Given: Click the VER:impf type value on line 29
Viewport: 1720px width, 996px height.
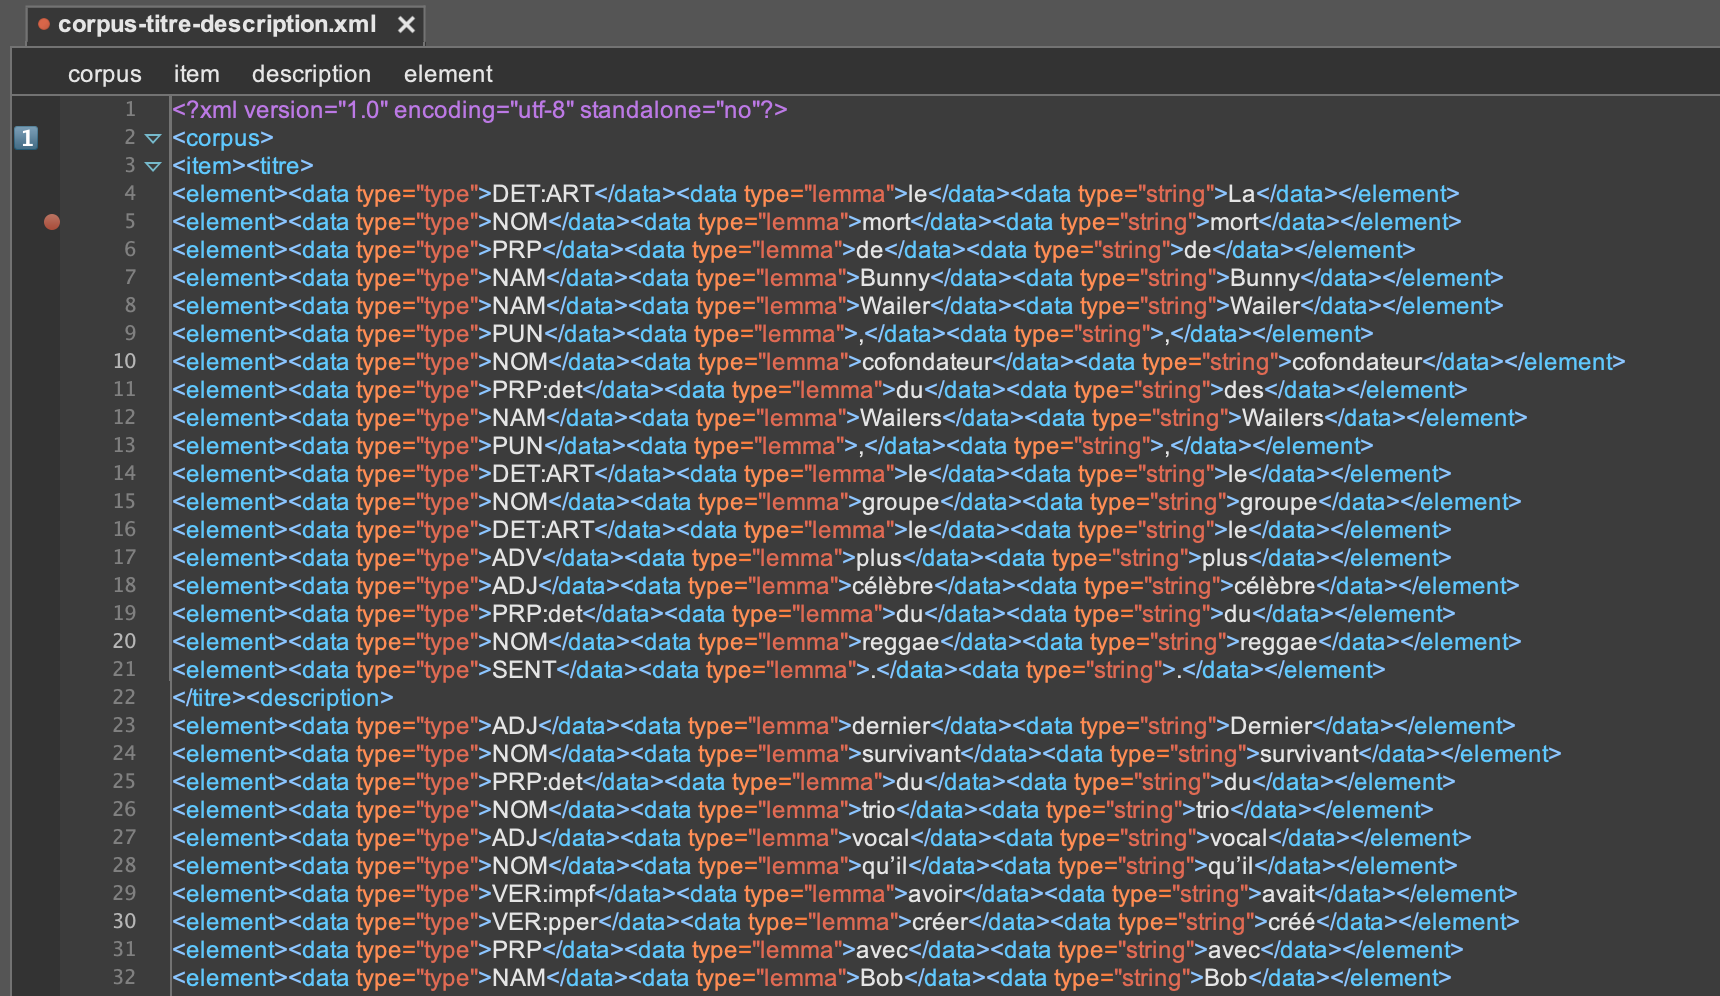Looking at the screenshot, I should pos(543,894).
